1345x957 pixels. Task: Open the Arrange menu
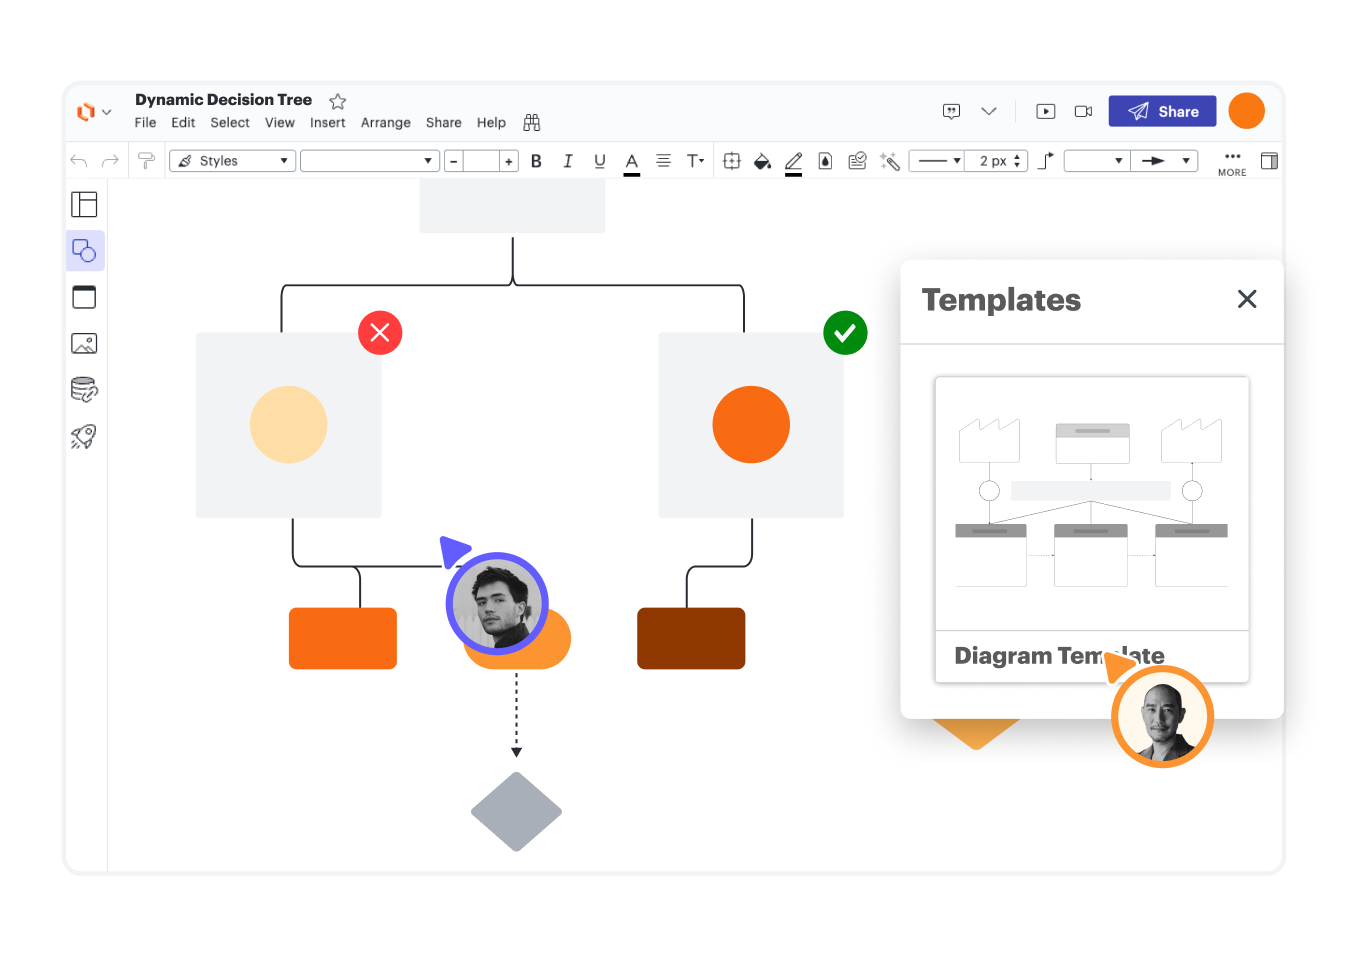point(385,123)
